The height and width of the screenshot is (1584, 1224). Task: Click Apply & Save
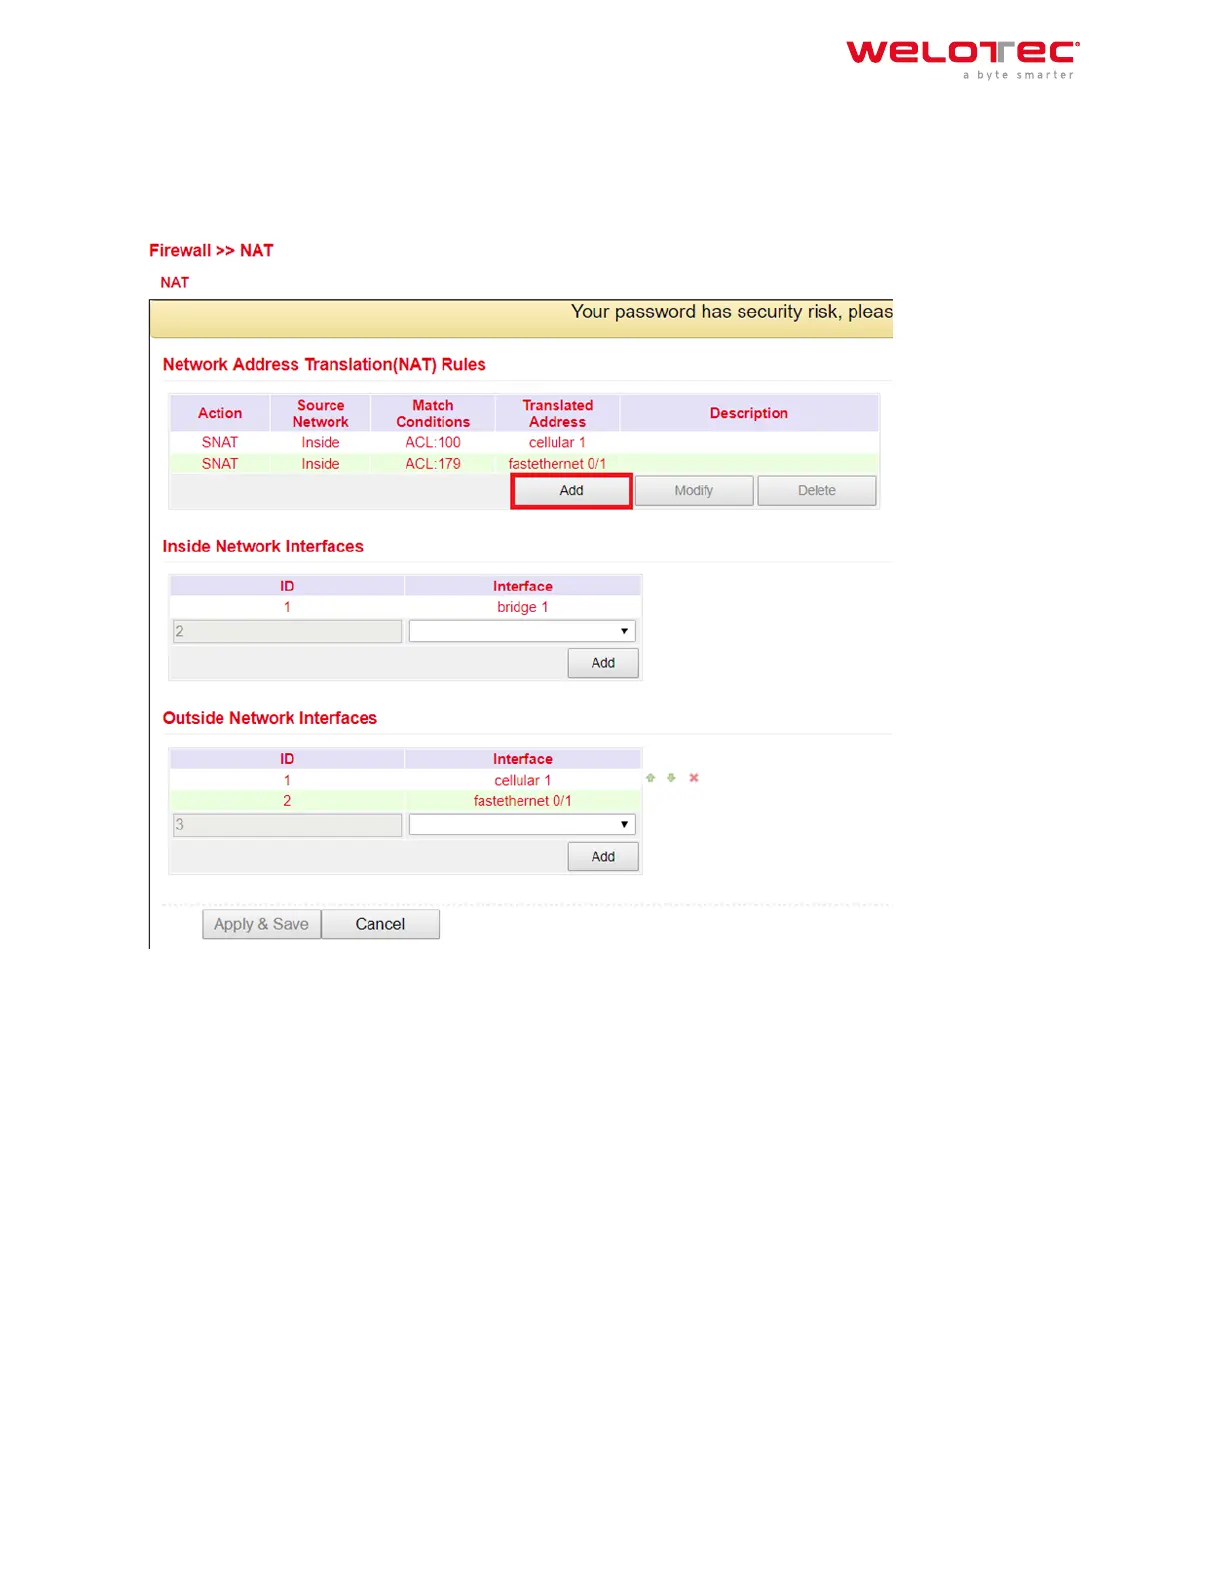pos(262,924)
